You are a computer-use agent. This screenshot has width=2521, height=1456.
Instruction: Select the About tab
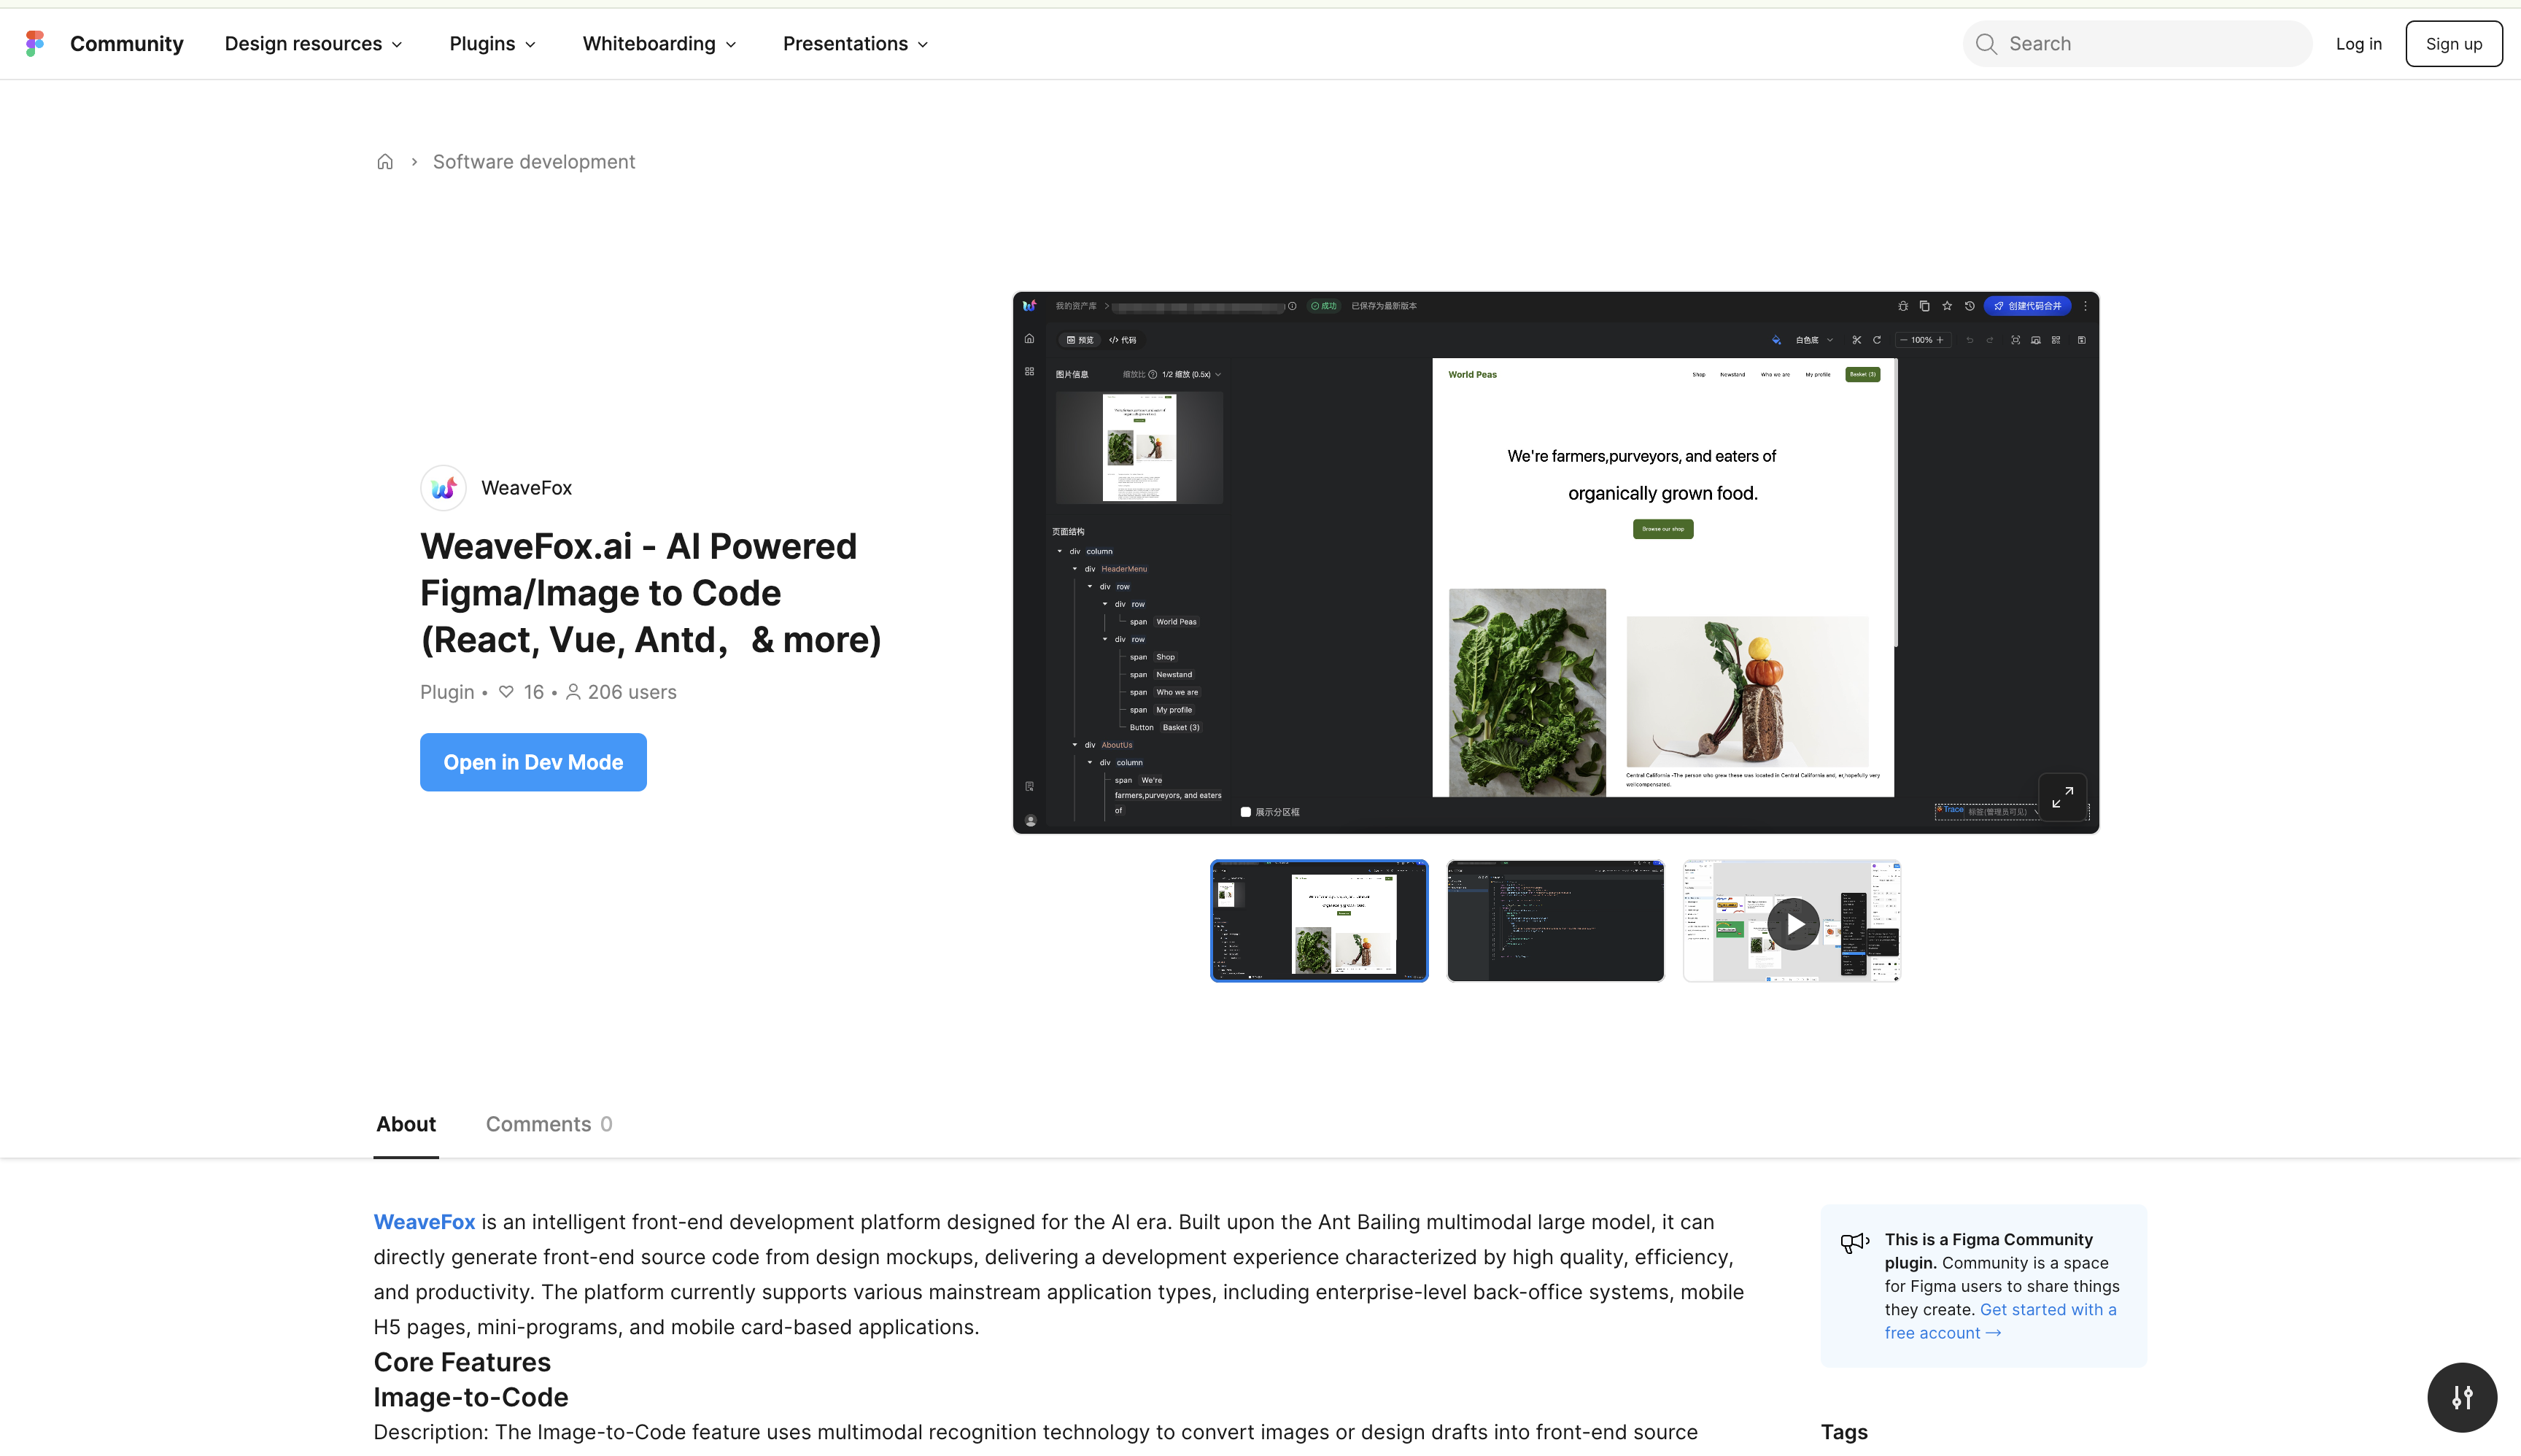[405, 1124]
